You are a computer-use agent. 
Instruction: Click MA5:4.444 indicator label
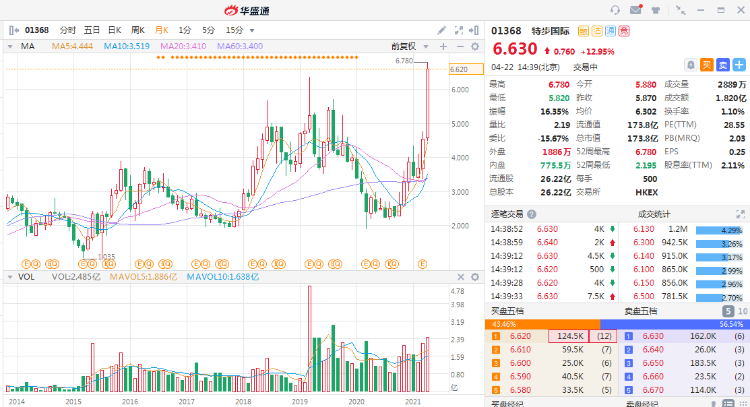pos(72,46)
